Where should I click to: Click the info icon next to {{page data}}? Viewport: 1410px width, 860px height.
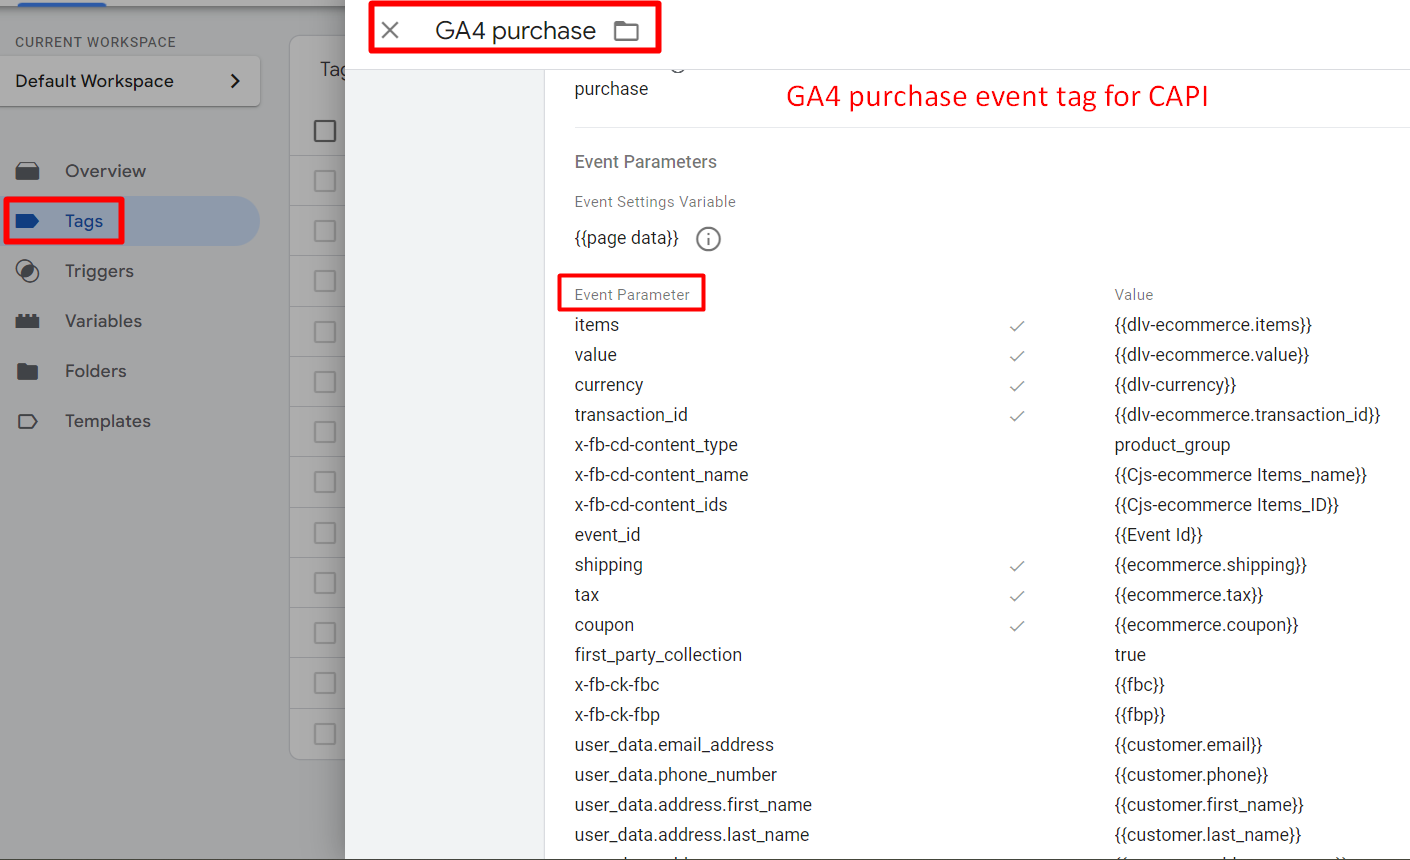click(708, 239)
